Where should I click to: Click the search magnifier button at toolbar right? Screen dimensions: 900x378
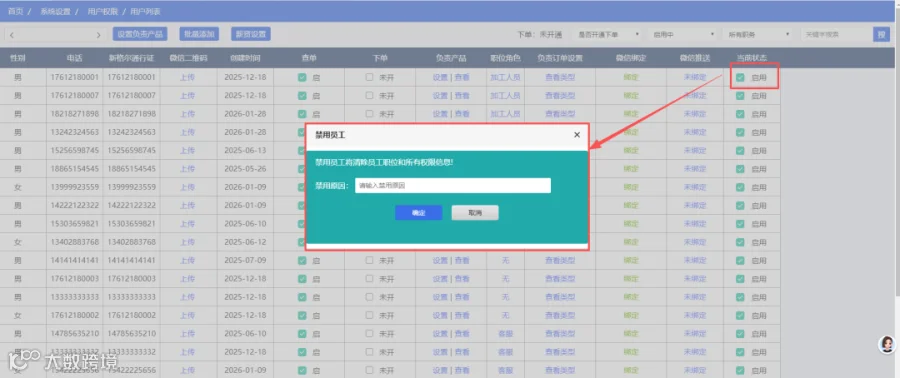(x=881, y=34)
